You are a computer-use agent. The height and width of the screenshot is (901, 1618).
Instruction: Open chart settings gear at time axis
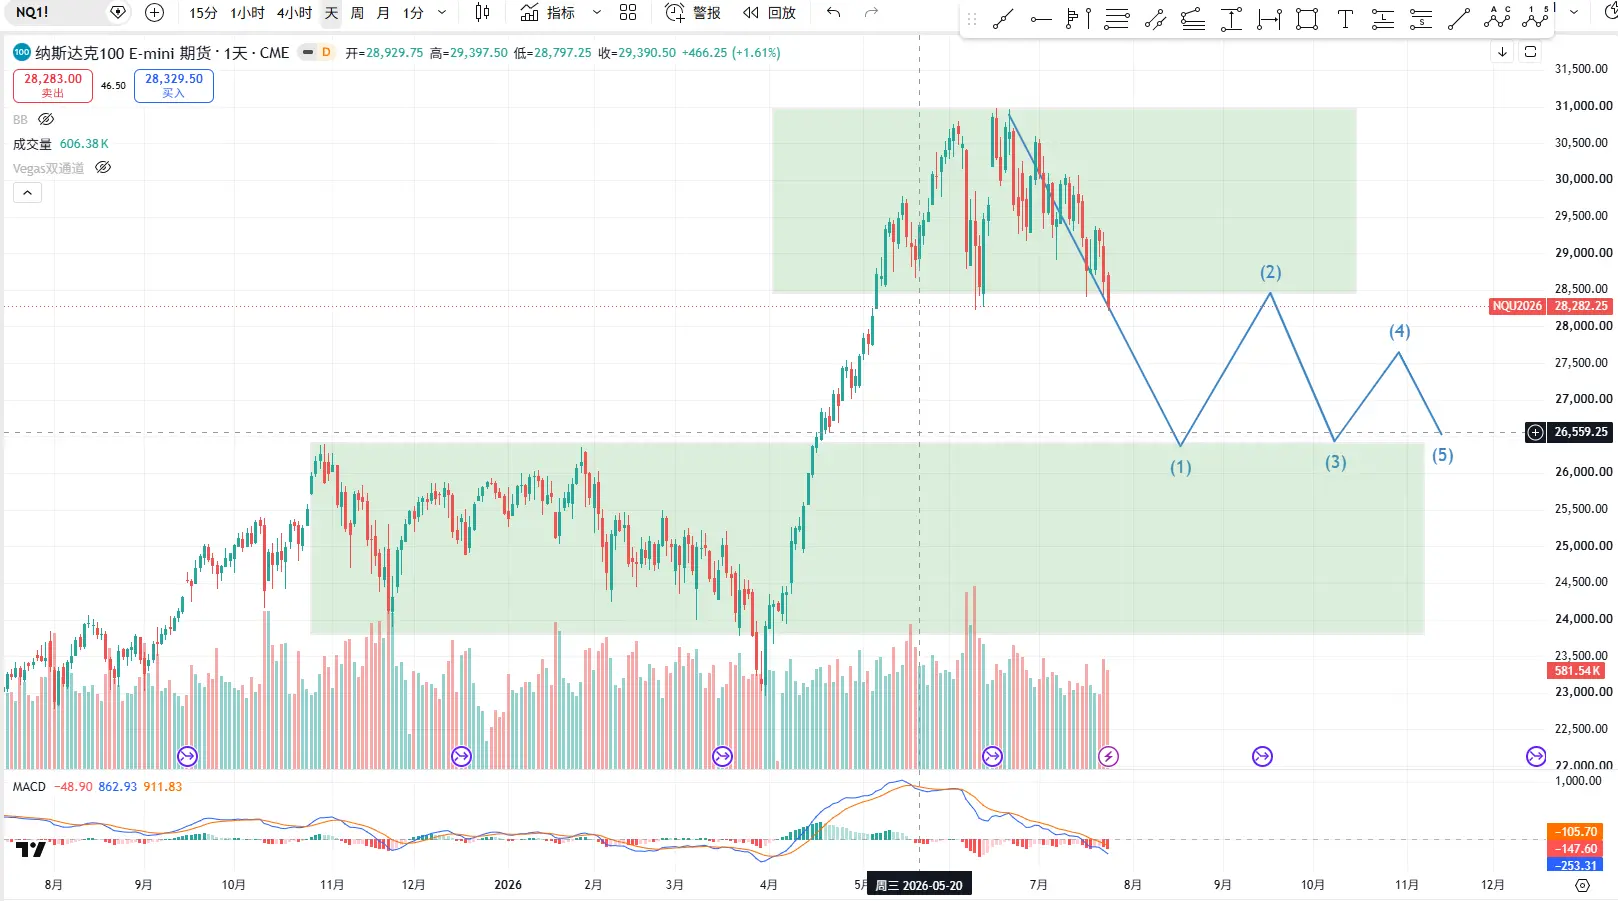pyautogui.click(x=1582, y=885)
